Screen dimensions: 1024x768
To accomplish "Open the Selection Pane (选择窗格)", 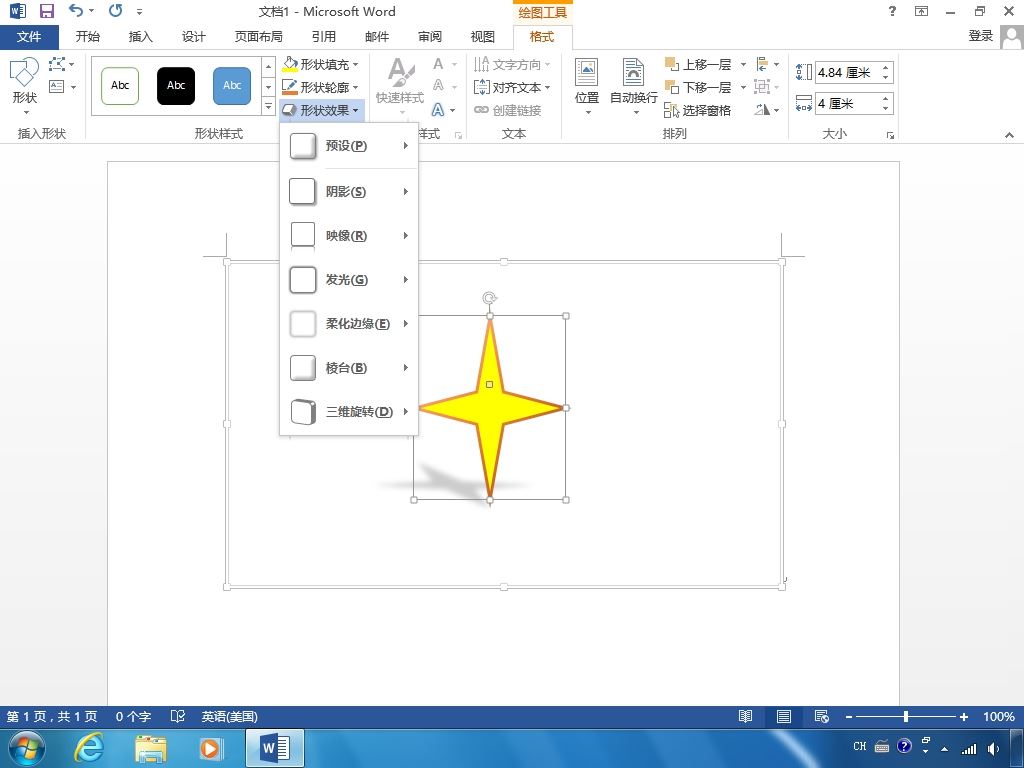I will tap(698, 110).
